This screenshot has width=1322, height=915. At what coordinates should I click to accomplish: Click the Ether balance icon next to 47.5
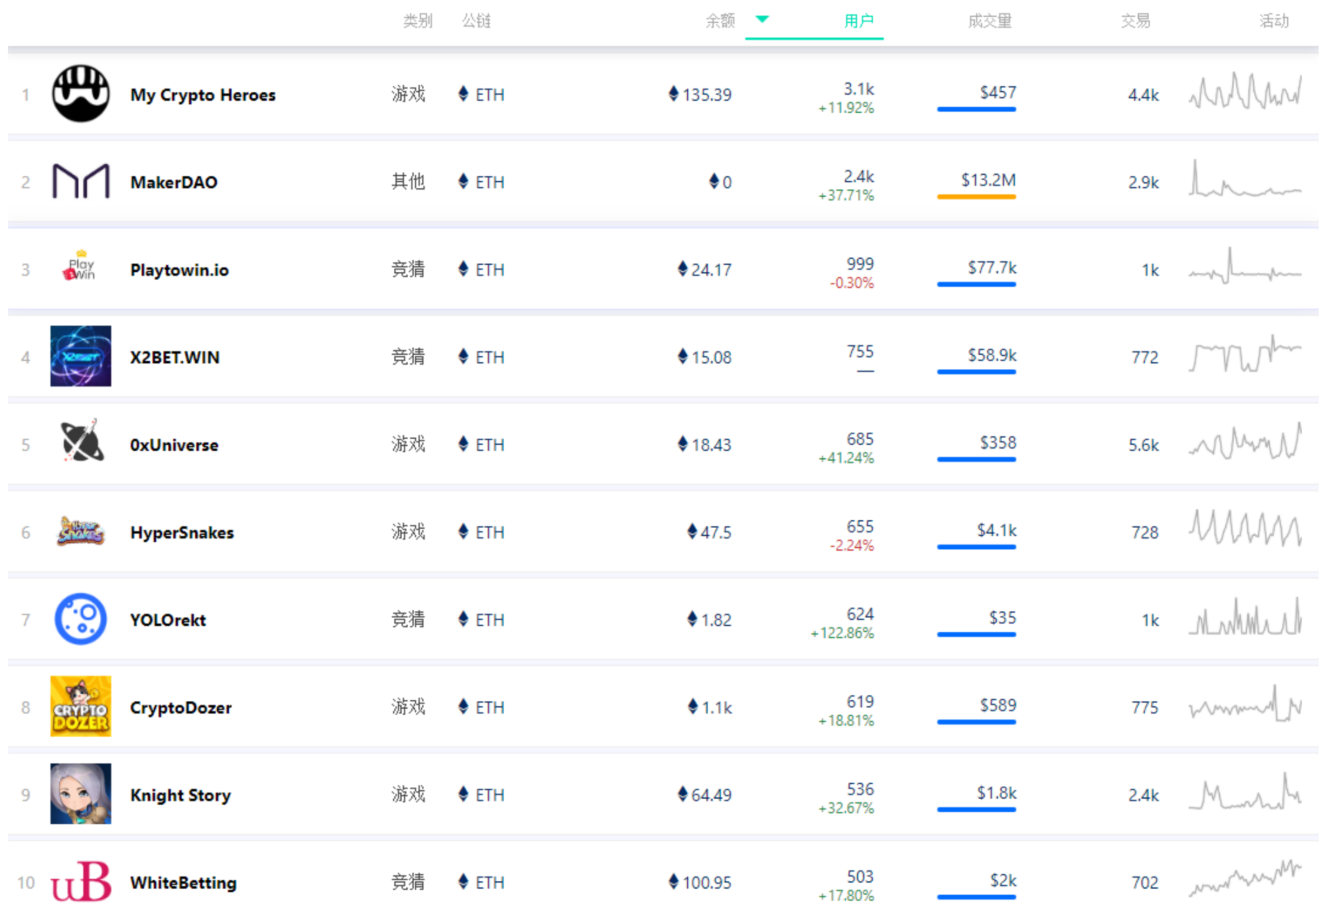[x=692, y=532]
